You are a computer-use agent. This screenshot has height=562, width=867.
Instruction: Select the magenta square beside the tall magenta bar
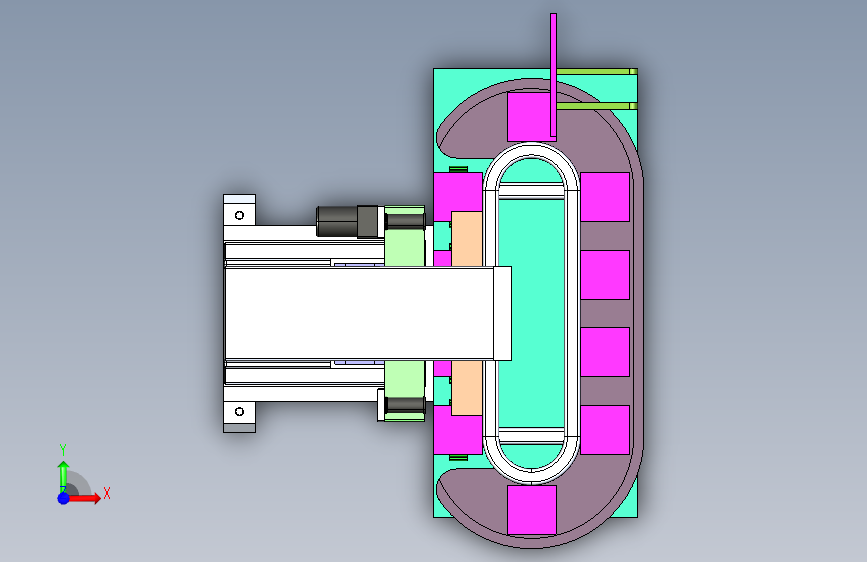(528, 117)
